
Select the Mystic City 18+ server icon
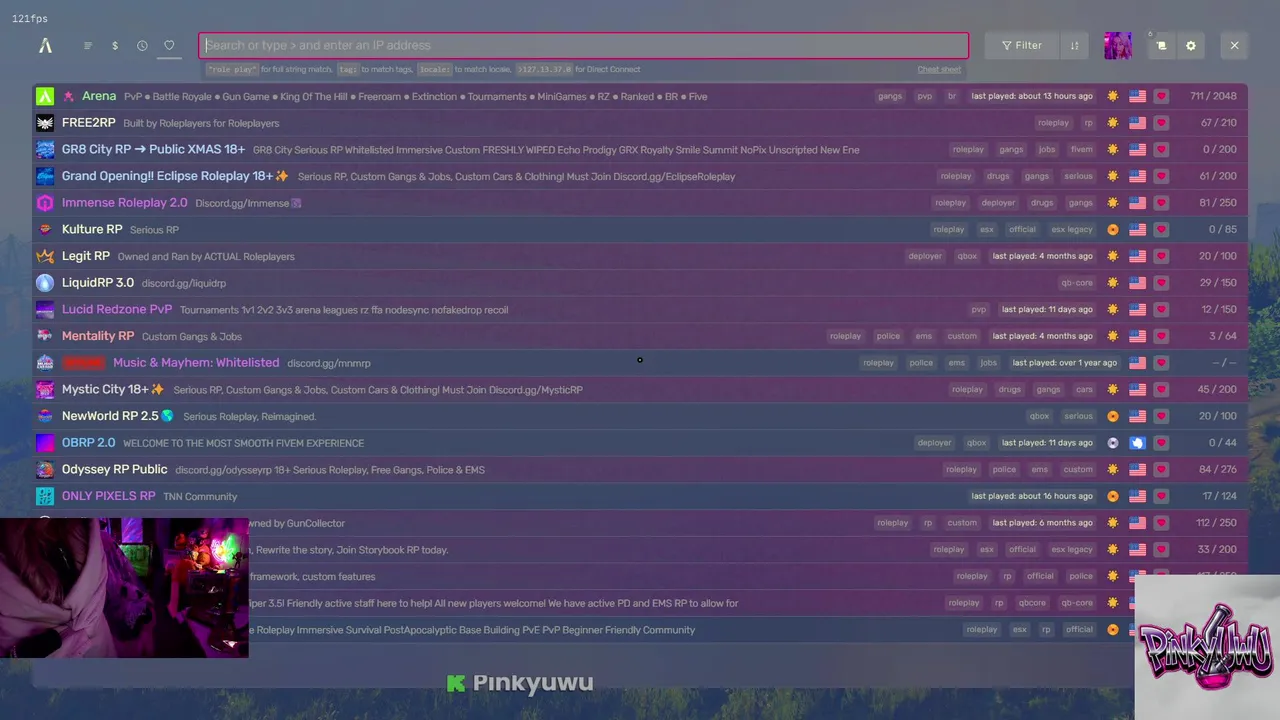pyautogui.click(x=45, y=389)
